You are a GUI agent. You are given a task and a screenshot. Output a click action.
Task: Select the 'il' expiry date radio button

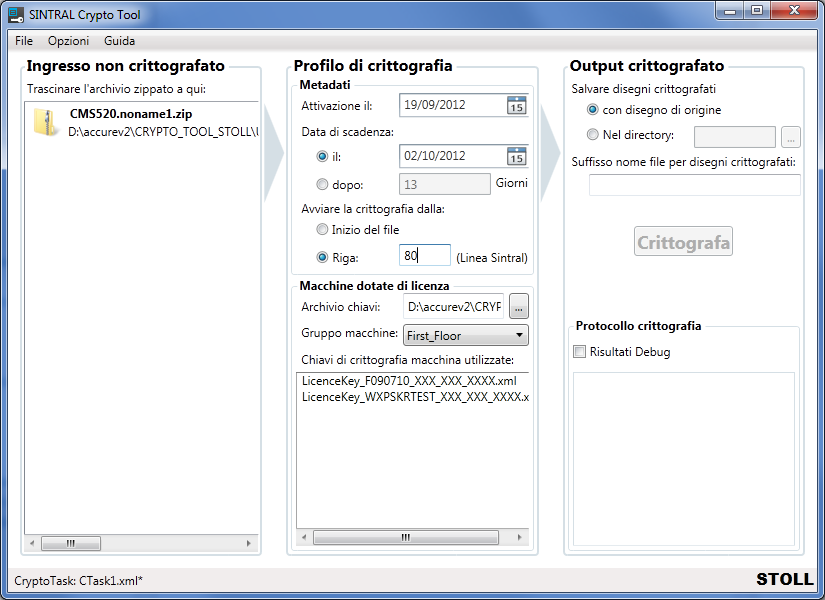pyautogui.click(x=322, y=156)
